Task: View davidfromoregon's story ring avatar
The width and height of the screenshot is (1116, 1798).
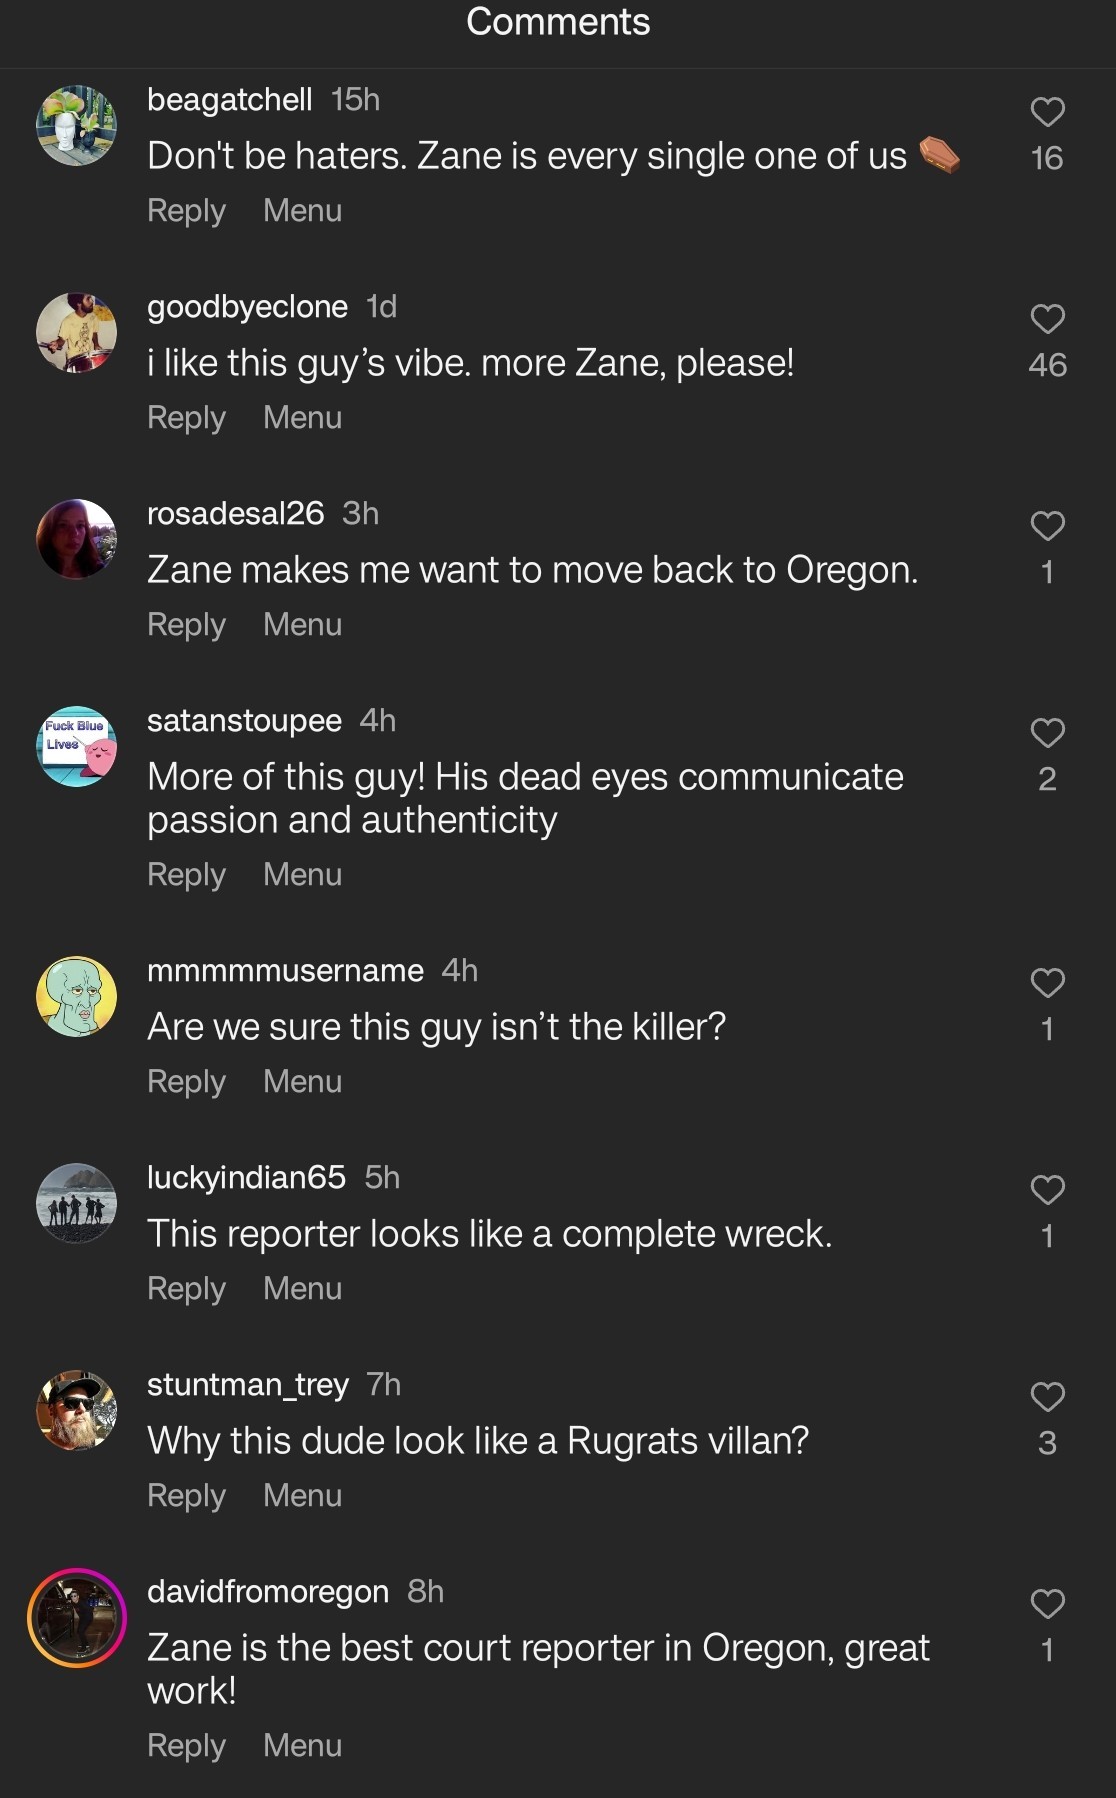Action: [x=76, y=1617]
